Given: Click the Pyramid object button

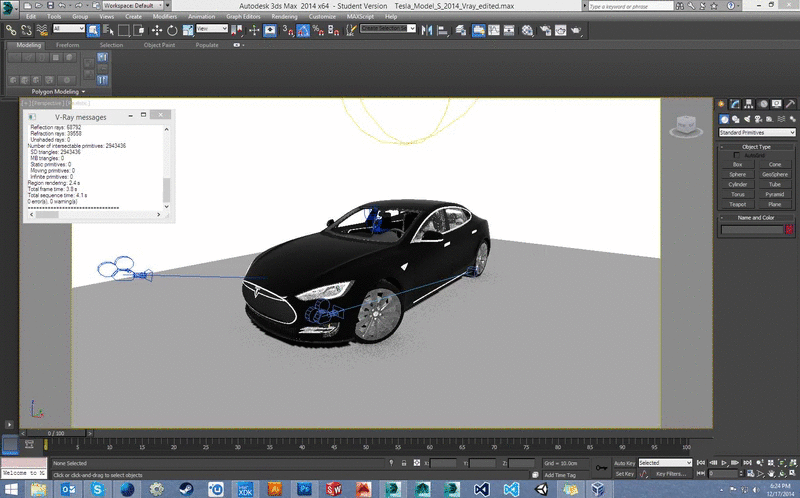Looking at the screenshot, I should (775, 194).
